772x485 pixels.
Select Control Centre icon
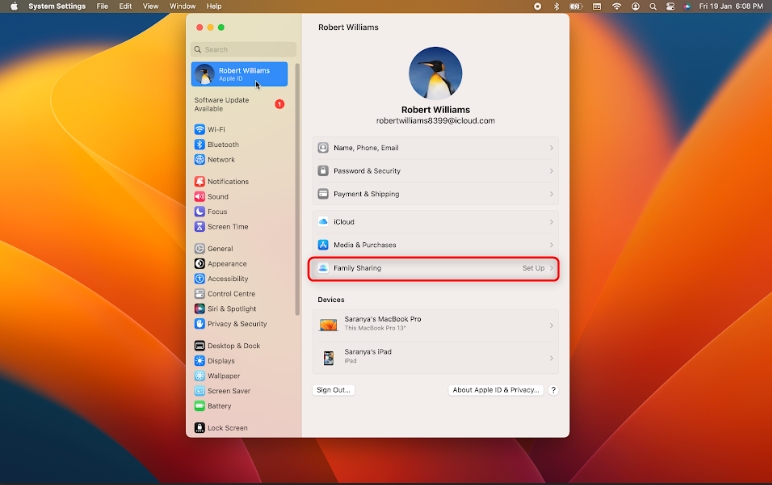point(199,293)
